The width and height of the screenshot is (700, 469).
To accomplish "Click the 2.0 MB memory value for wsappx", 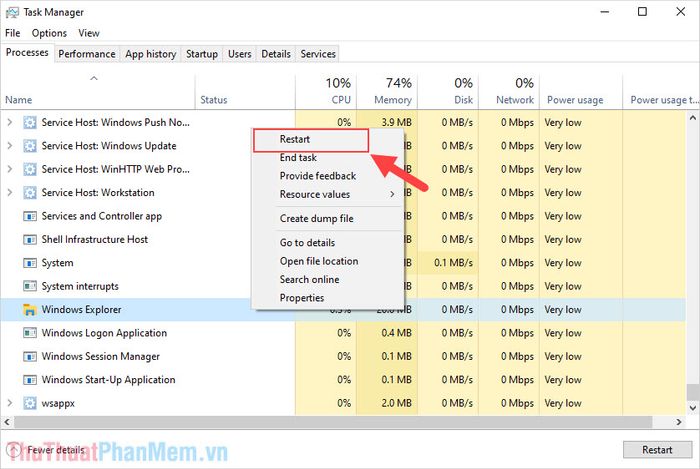I will coord(396,403).
